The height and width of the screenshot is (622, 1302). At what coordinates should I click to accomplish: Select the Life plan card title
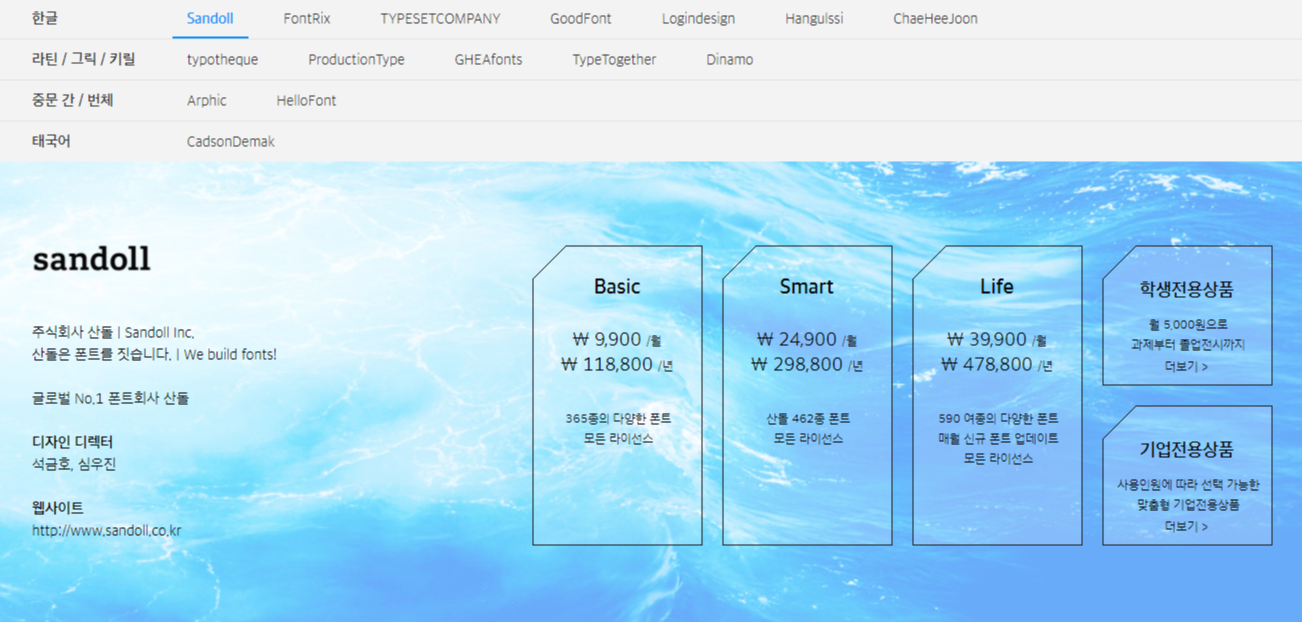(x=997, y=287)
